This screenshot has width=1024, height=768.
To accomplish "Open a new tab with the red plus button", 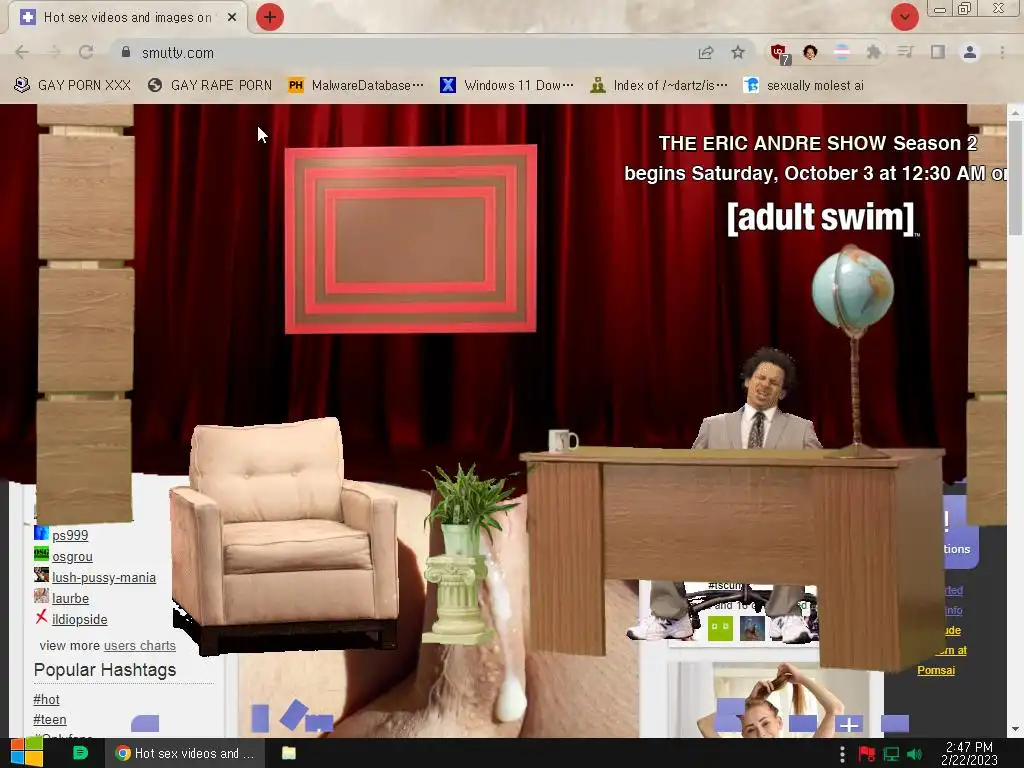I will click(269, 17).
